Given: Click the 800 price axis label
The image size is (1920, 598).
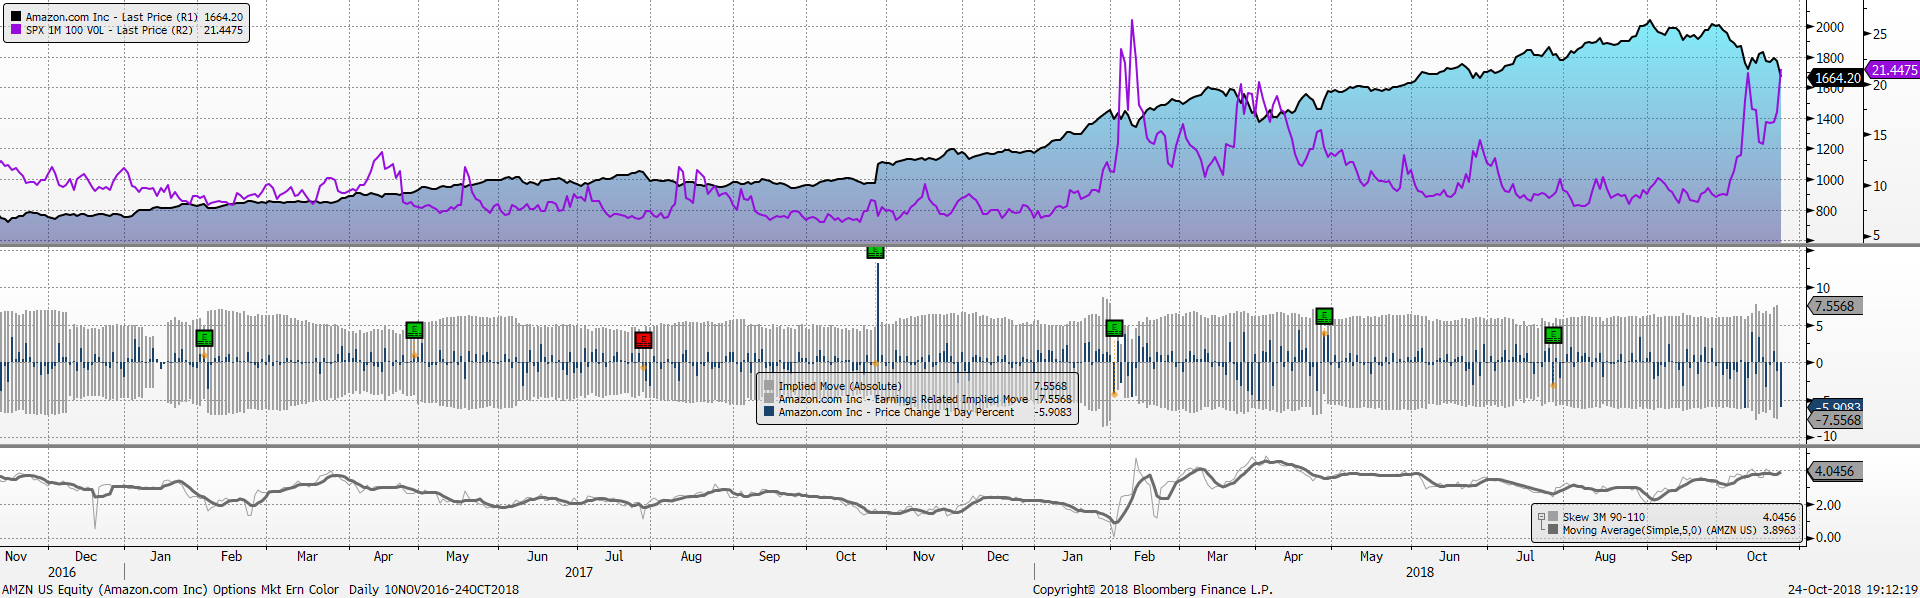Looking at the screenshot, I should (x=1826, y=211).
